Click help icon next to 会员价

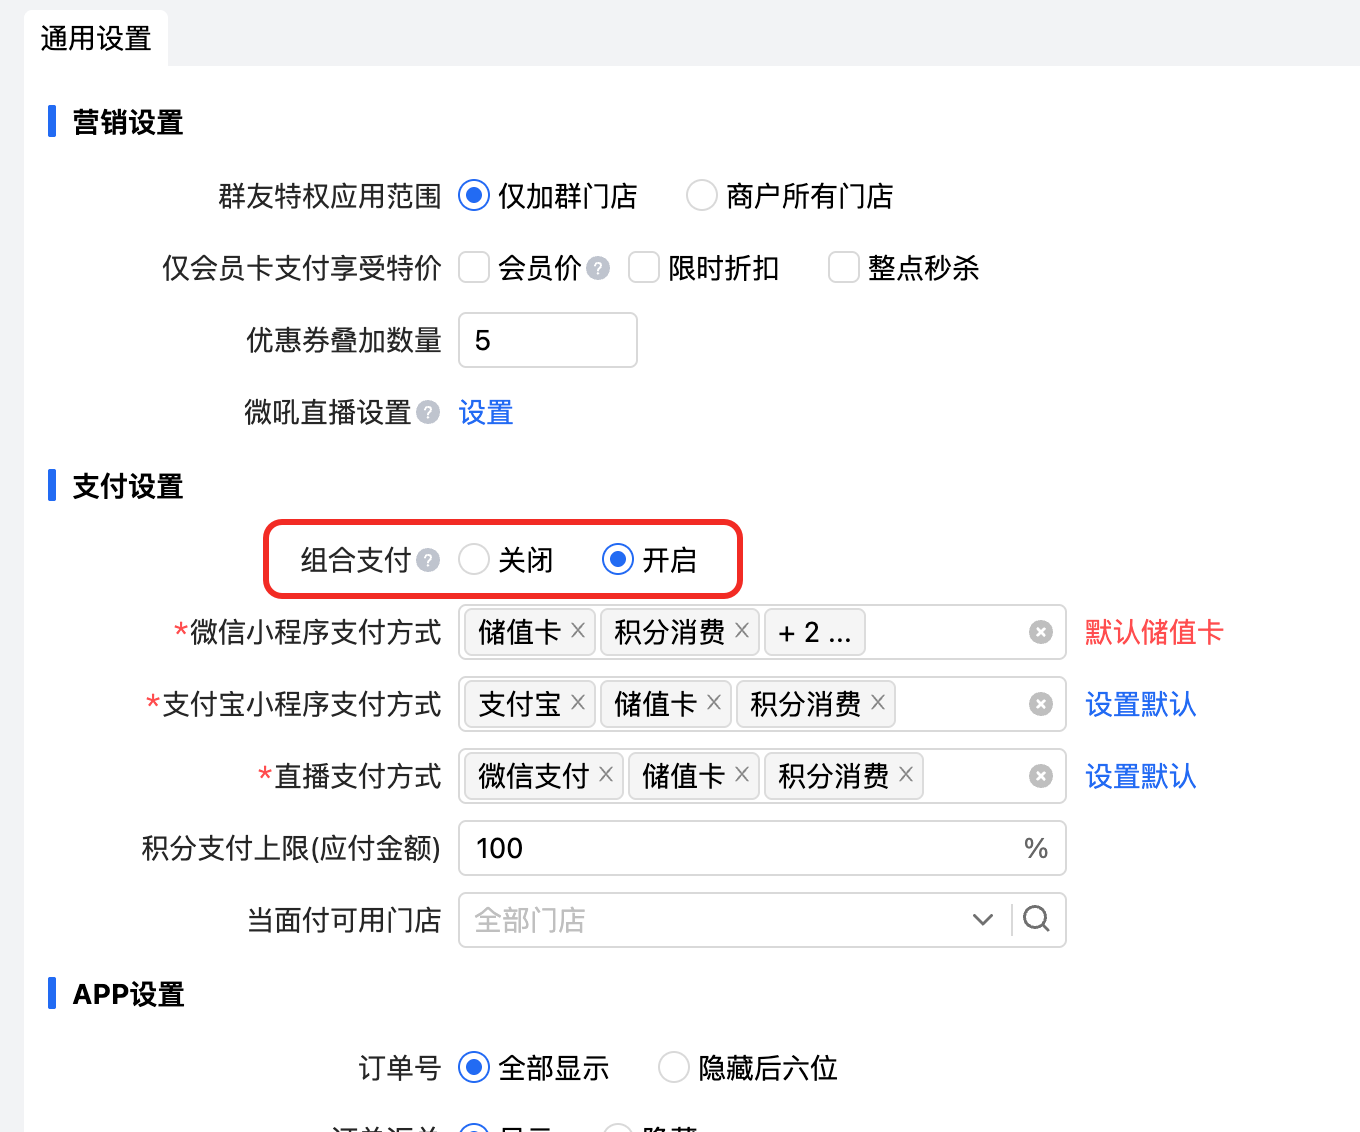pyautogui.click(x=598, y=268)
